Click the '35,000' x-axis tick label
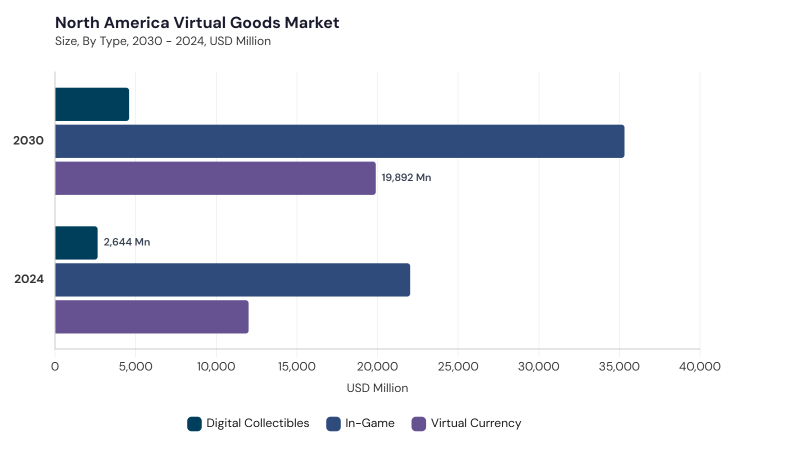800x450 pixels. tap(619, 366)
